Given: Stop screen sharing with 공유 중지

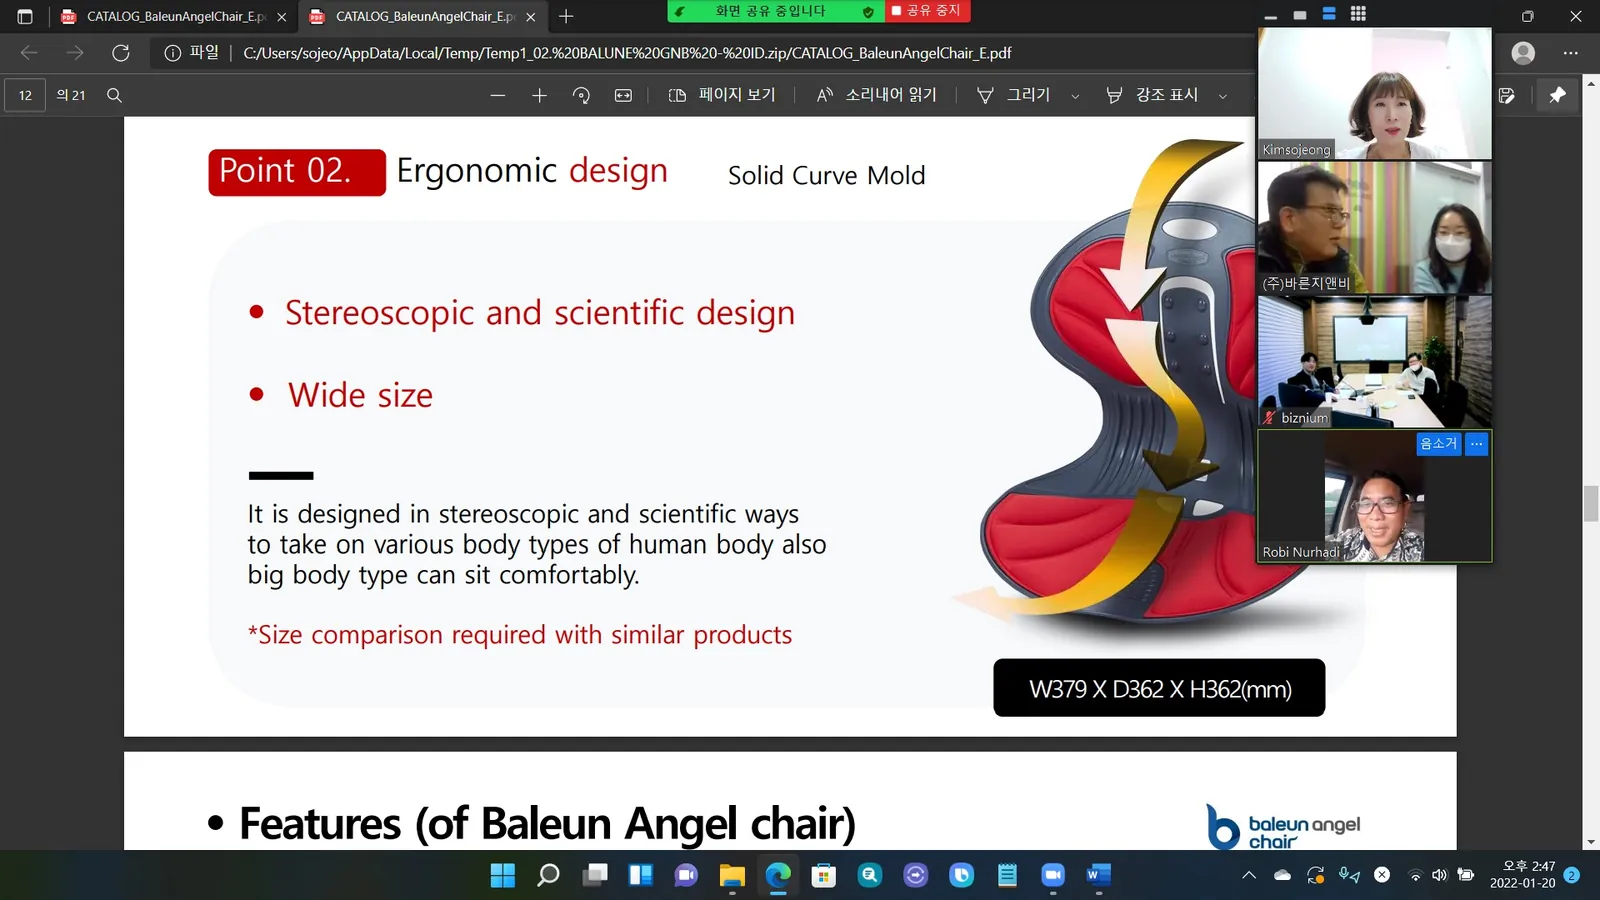Looking at the screenshot, I should point(927,11).
